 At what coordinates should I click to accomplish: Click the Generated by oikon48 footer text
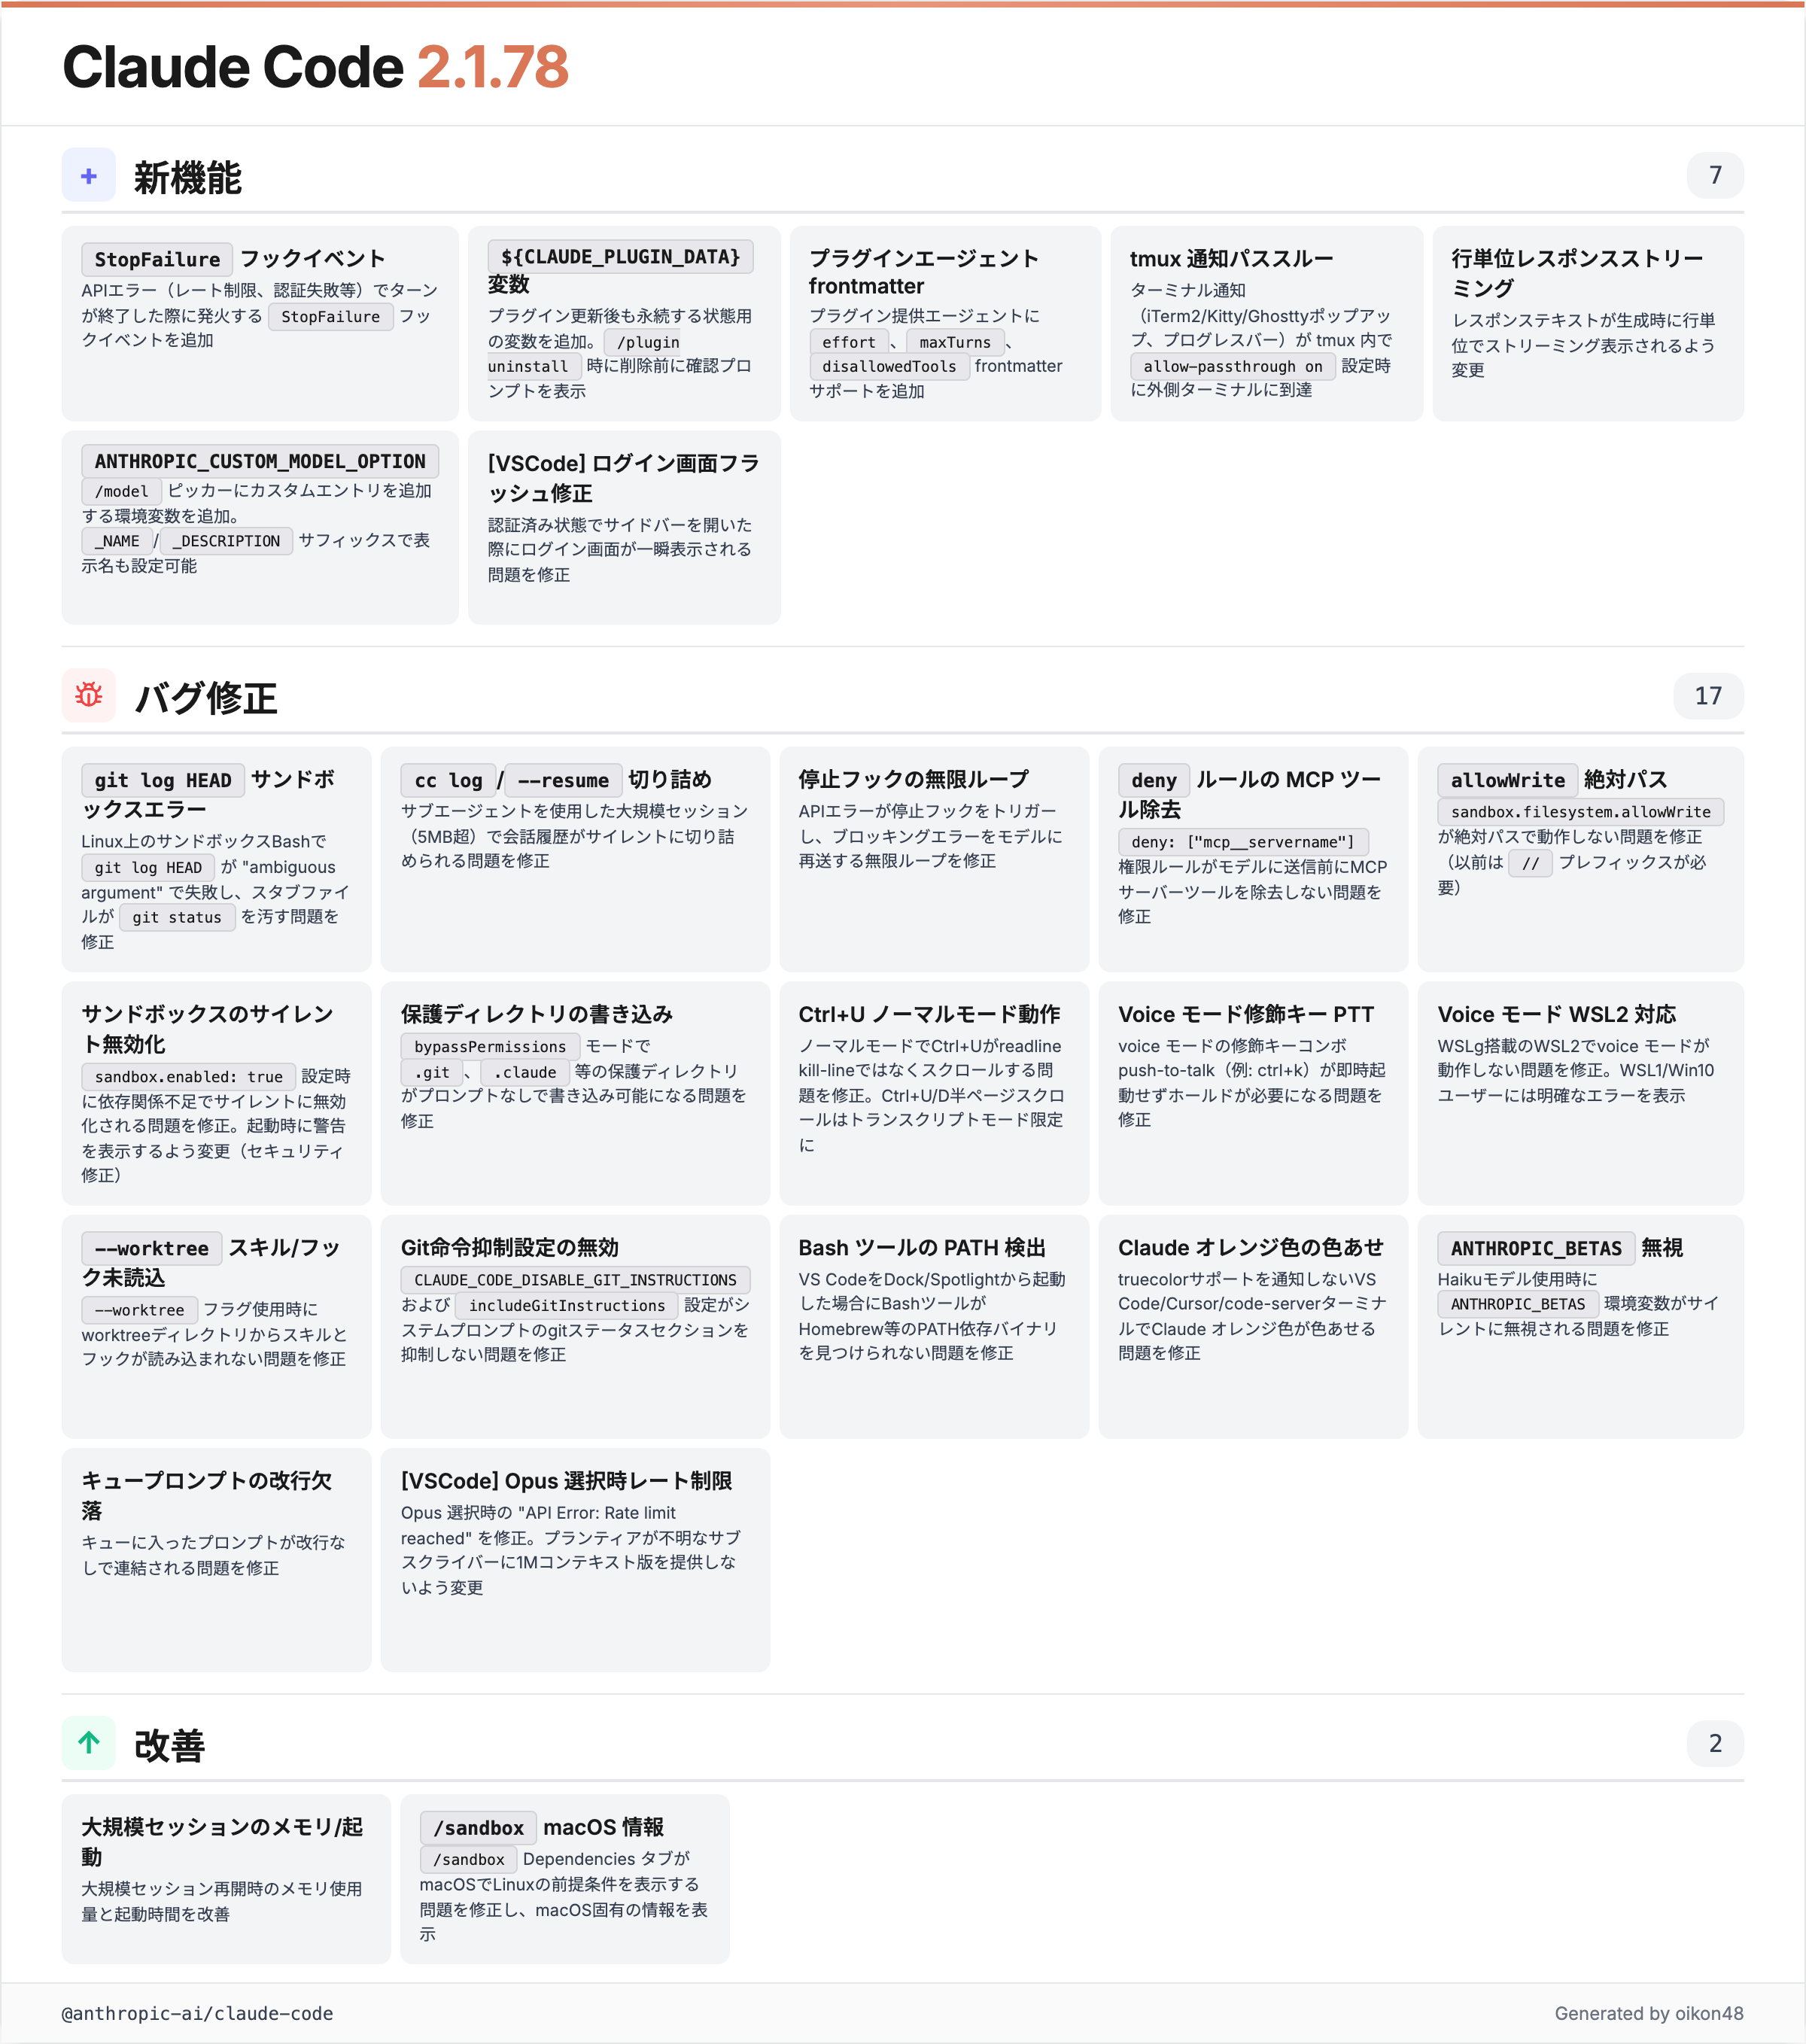(1648, 2013)
